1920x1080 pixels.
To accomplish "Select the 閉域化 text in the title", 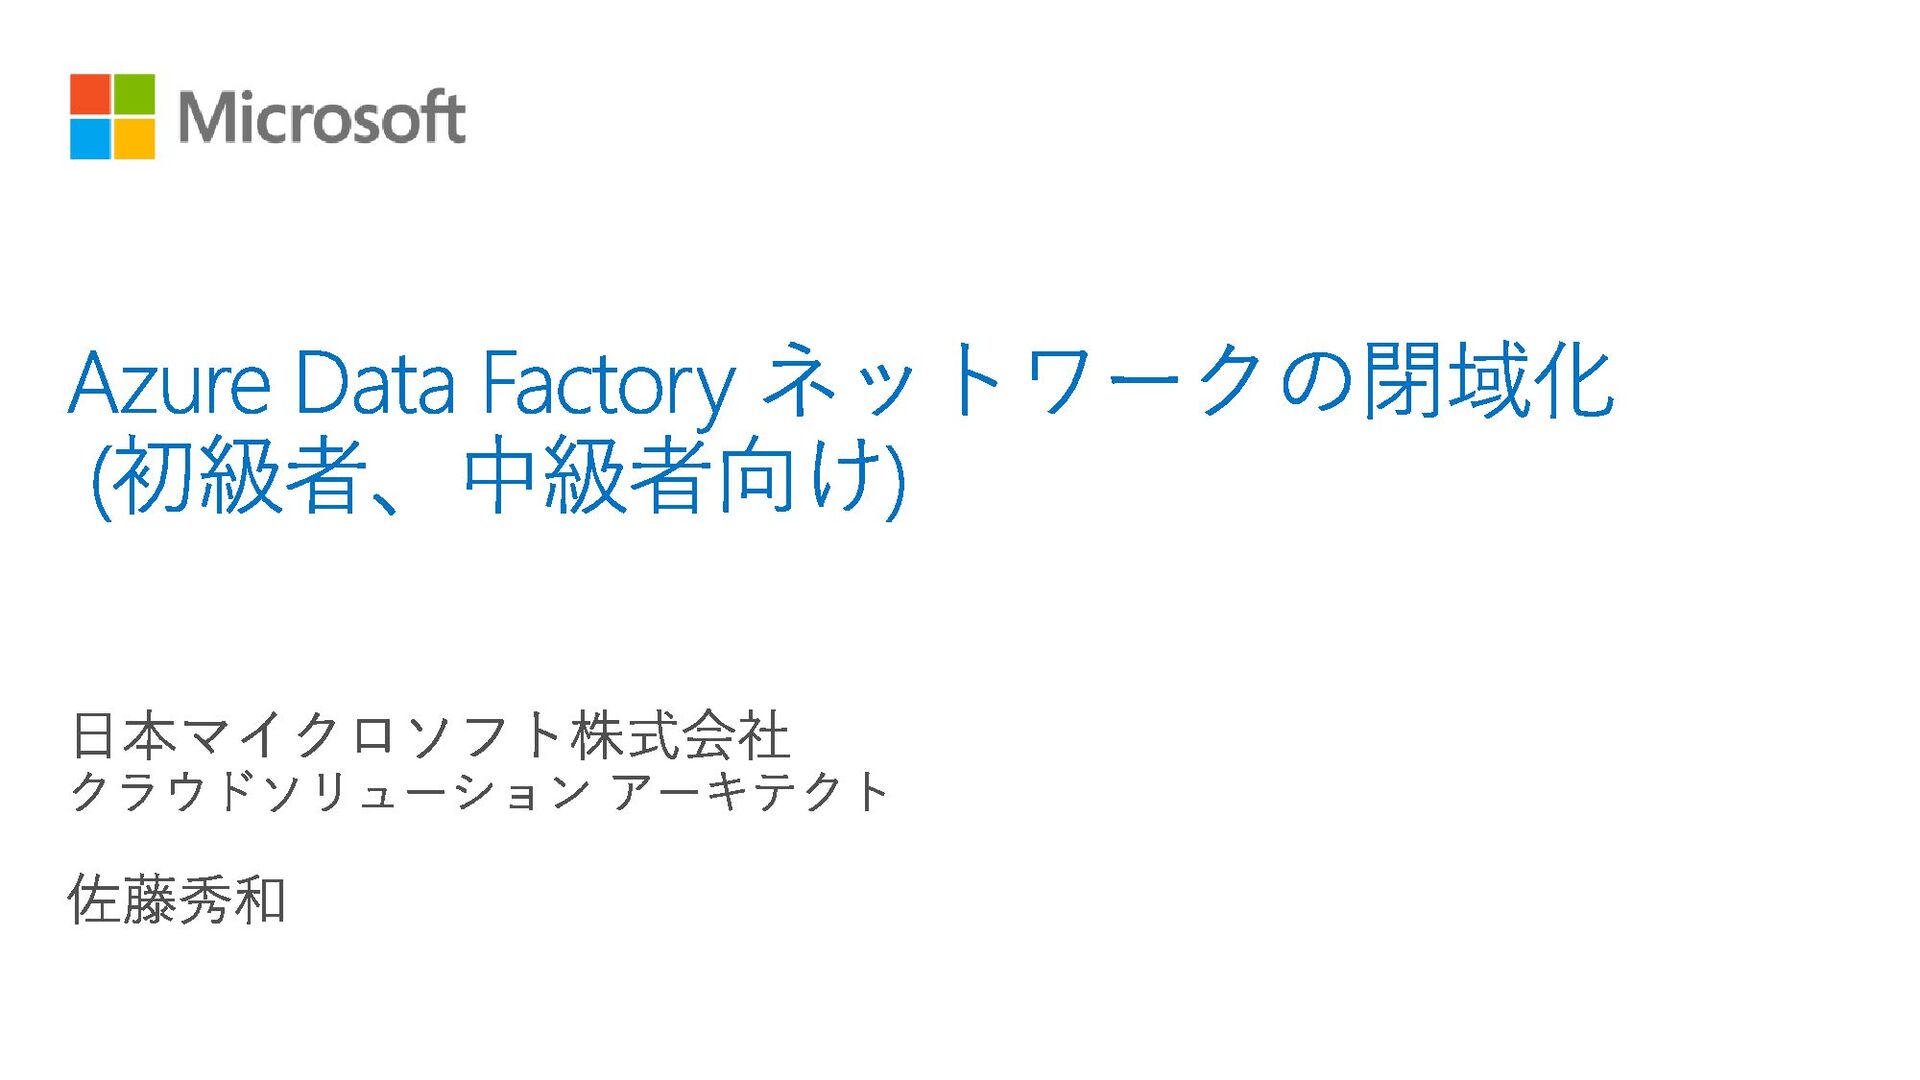I will [x=1488, y=380].
